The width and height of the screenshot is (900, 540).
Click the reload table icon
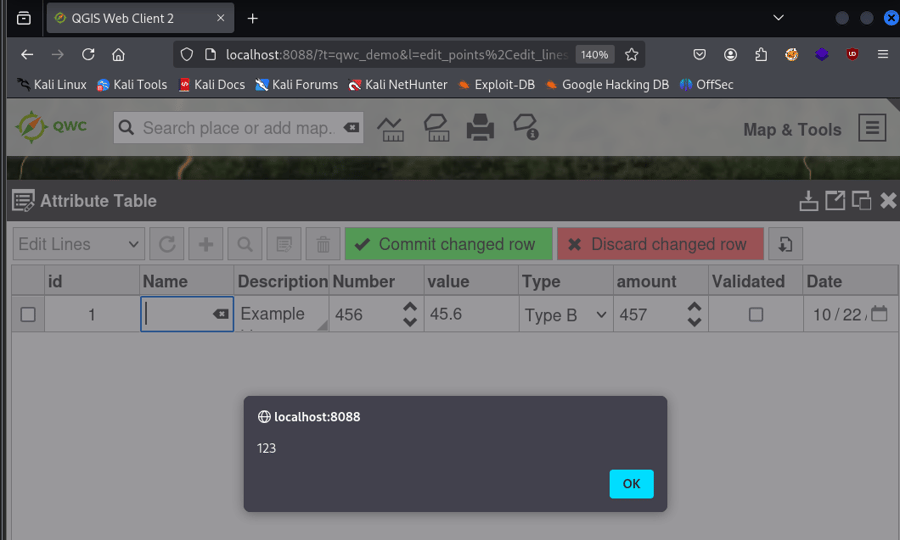click(167, 244)
